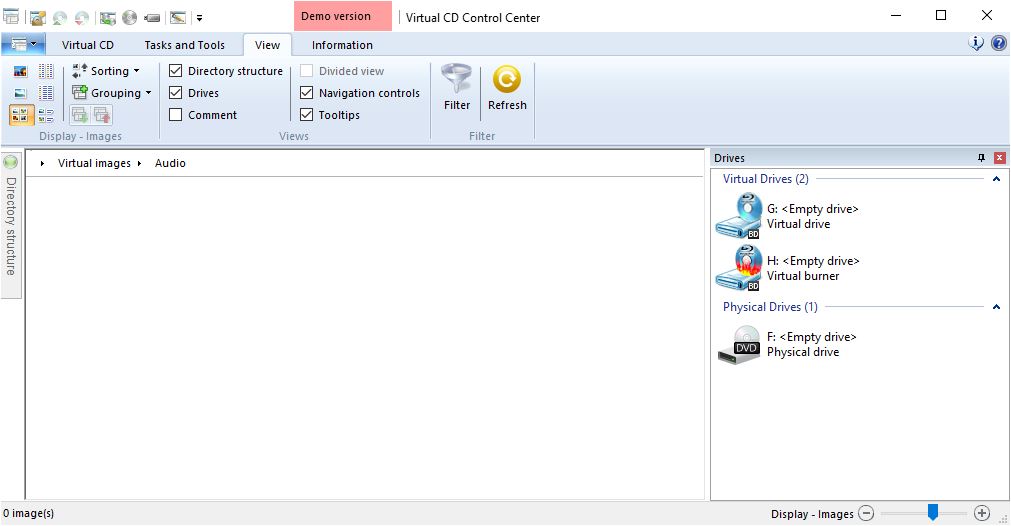Expand arrow after Virtual images breadcrumb
This screenshot has width=1011, height=526.
139,164
